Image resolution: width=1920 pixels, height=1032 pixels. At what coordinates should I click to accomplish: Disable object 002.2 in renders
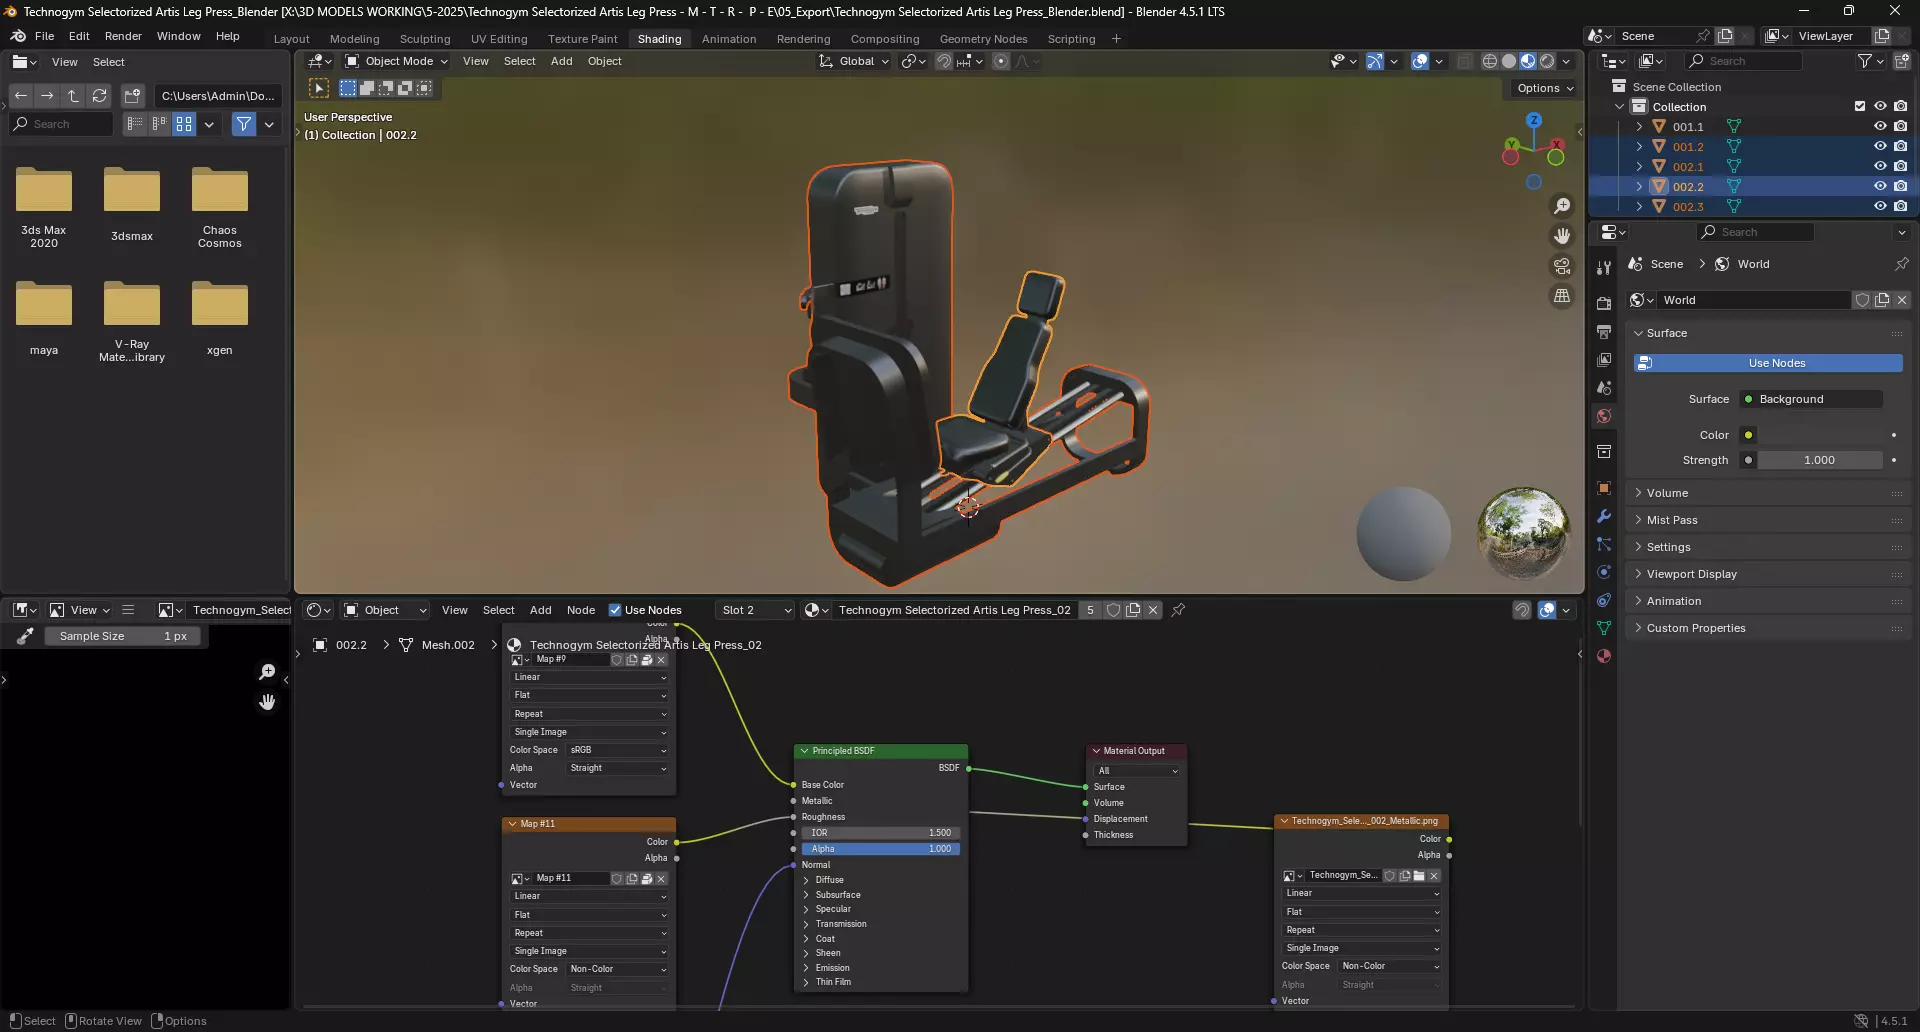(x=1900, y=187)
